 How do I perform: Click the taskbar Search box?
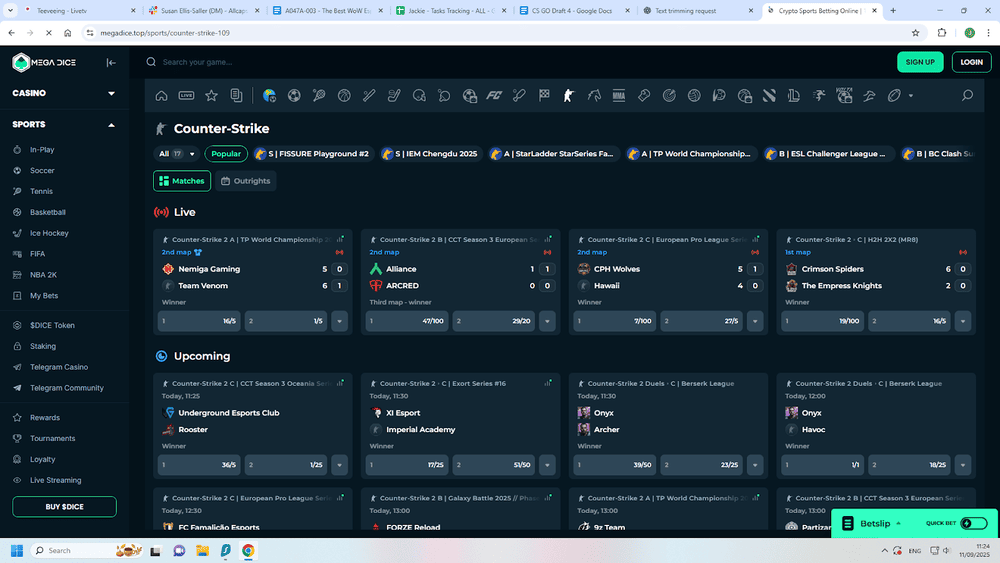point(86,551)
